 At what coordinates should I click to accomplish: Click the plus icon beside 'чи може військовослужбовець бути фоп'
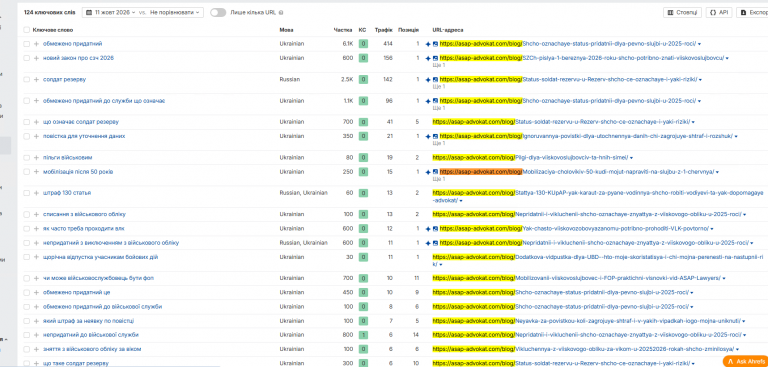(x=36, y=278)
